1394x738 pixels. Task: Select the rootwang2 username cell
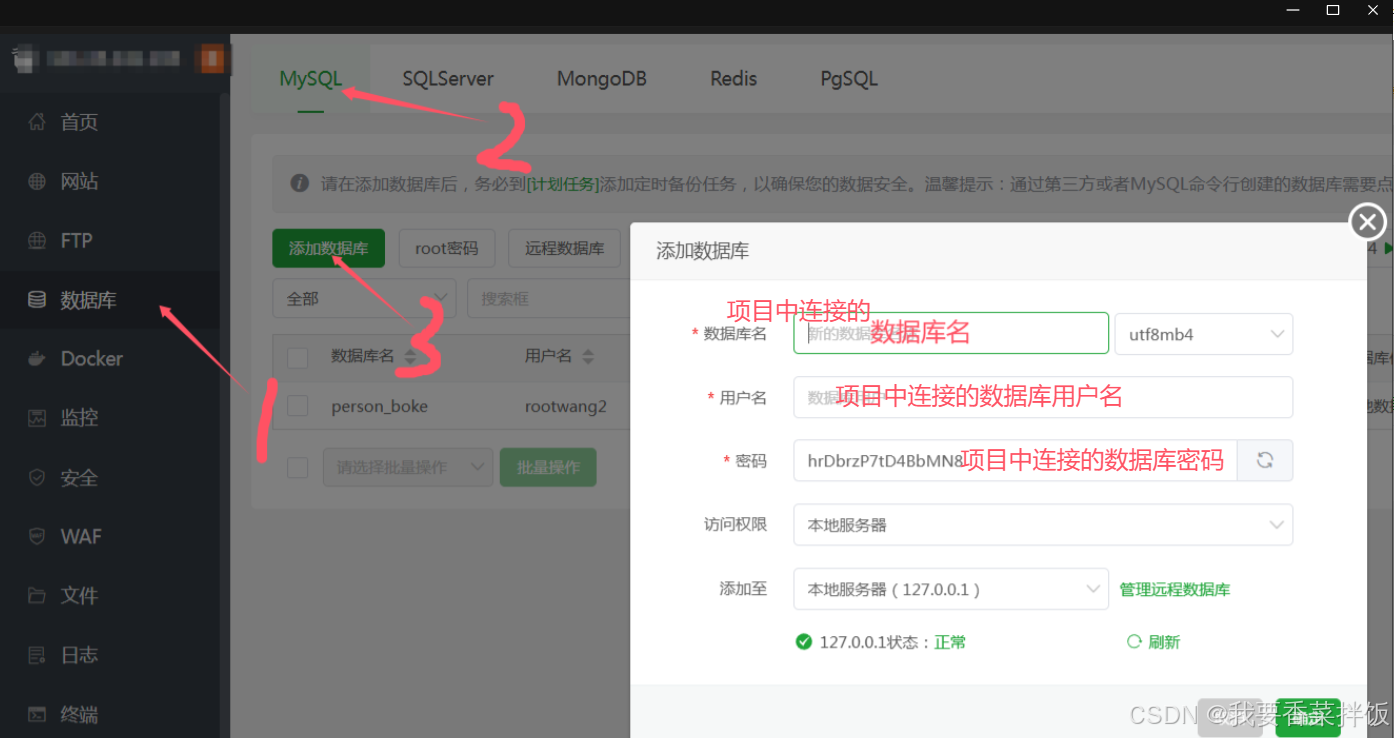coord(566,406)
